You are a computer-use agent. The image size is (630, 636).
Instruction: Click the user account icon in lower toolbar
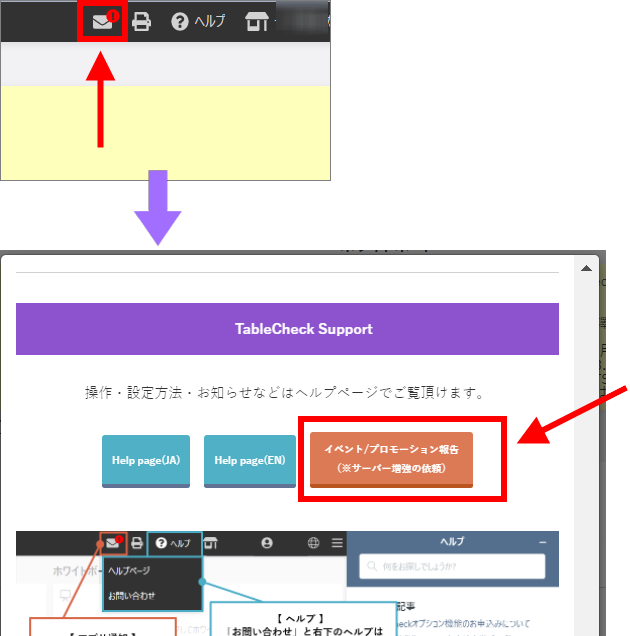(x=267, y=543)
